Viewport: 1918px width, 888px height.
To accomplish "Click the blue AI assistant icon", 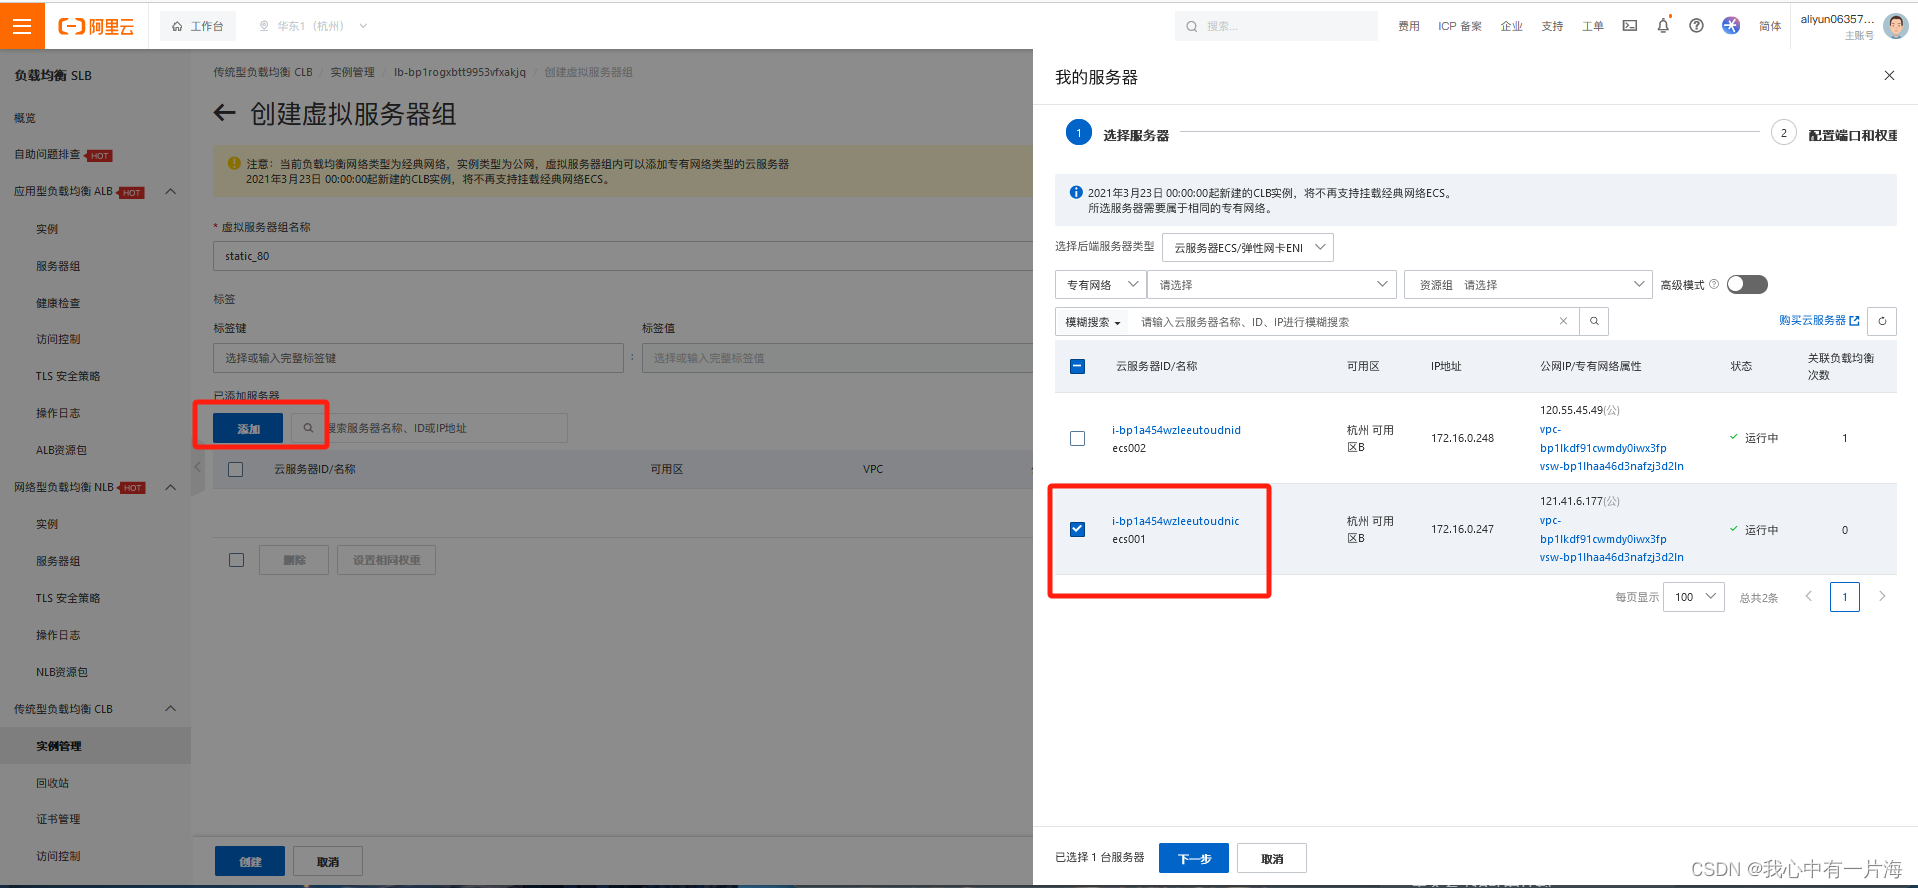I will point(1731,26).
